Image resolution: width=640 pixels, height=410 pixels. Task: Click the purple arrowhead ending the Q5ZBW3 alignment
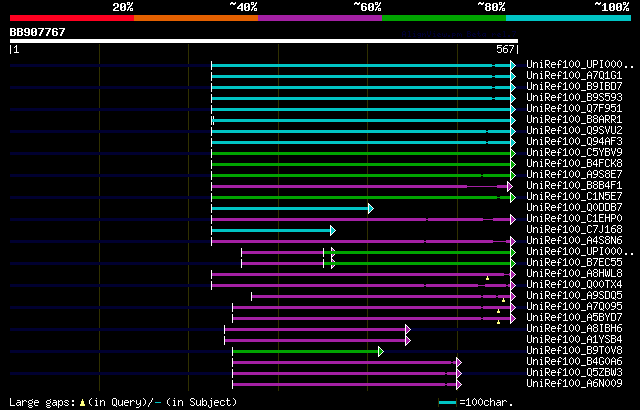[459, 373]
